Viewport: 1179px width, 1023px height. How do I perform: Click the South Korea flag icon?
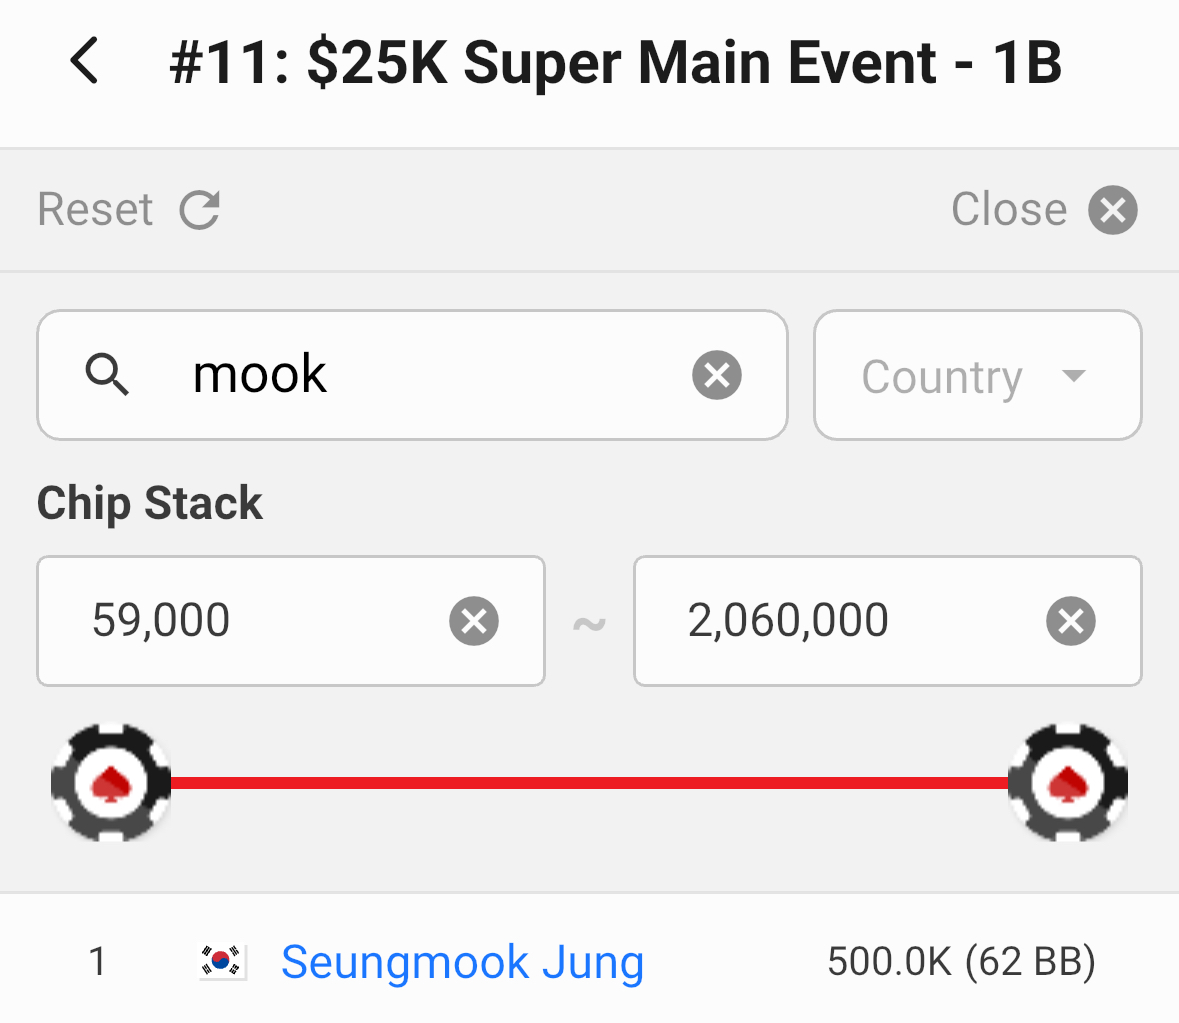[x=222, y=962]
